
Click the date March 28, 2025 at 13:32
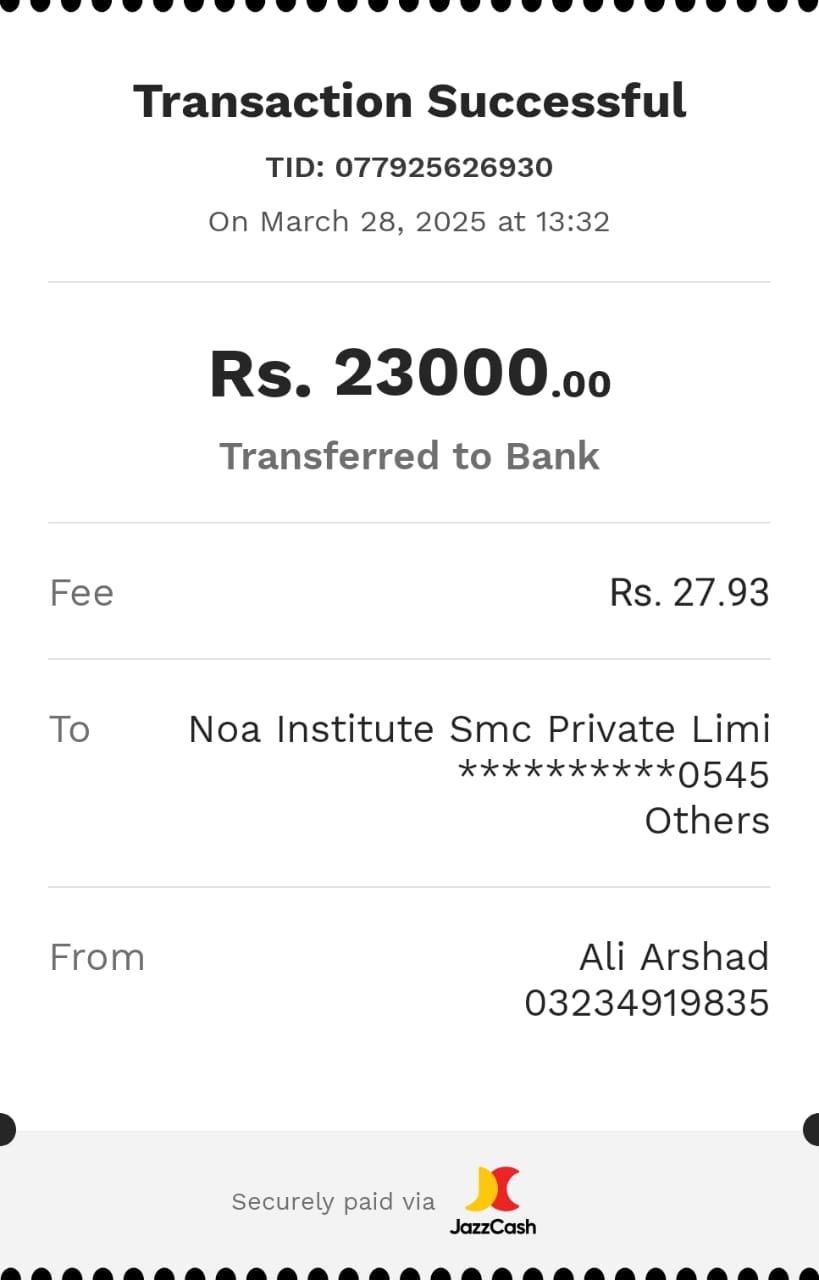coord(409,221)
